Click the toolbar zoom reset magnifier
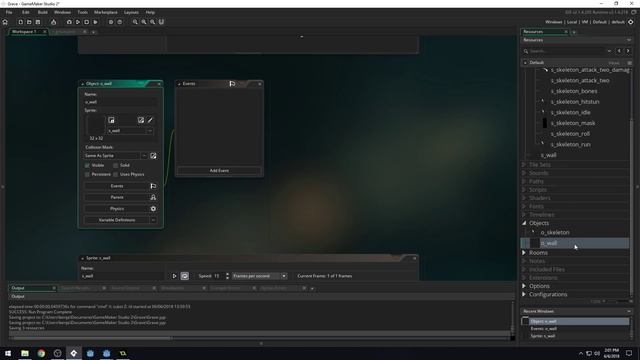Viewport: 640px width, 360px height. click(144, 22)
